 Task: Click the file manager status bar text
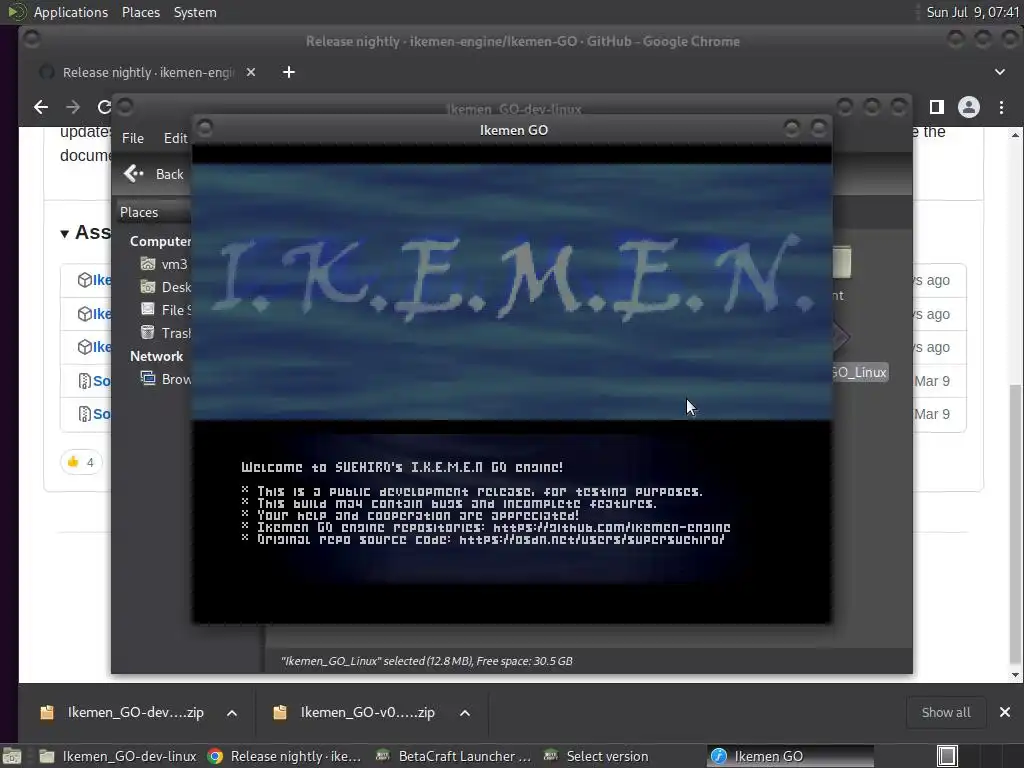(426, 661)
